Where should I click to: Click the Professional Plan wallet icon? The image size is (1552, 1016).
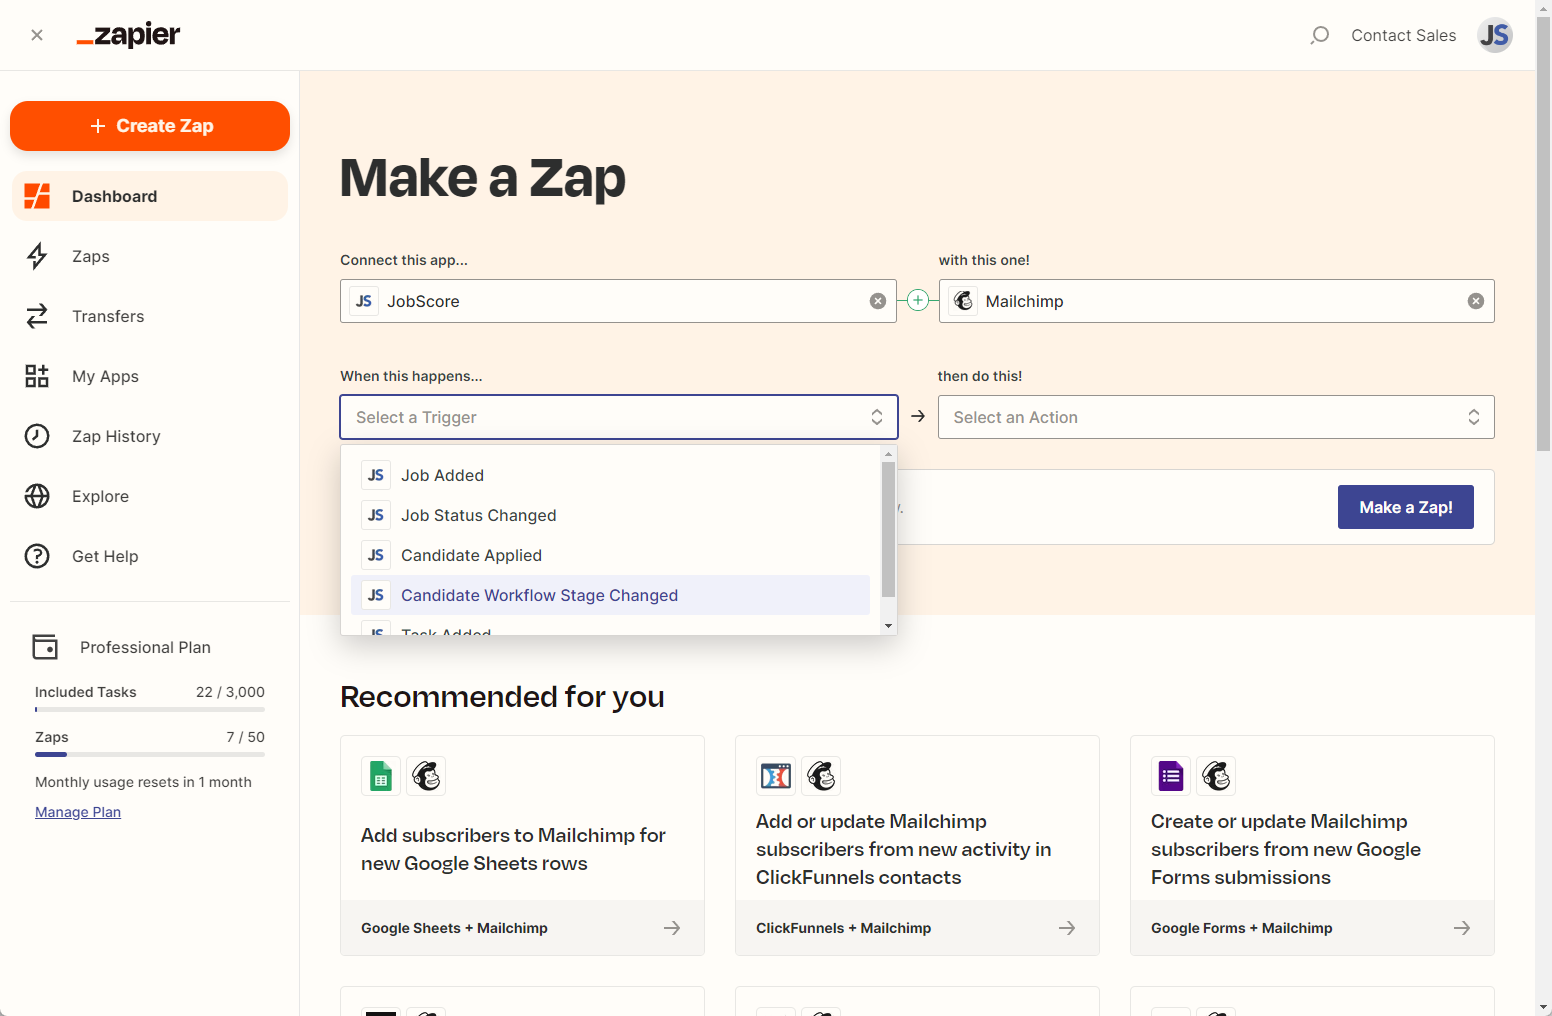[45, 647]
